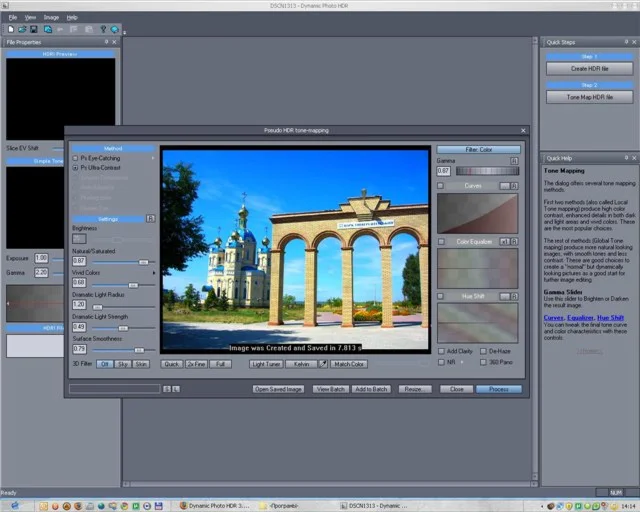640x512 pixels.
Task: Pin the Quick Steps panel
Action: tap(627, 42)
